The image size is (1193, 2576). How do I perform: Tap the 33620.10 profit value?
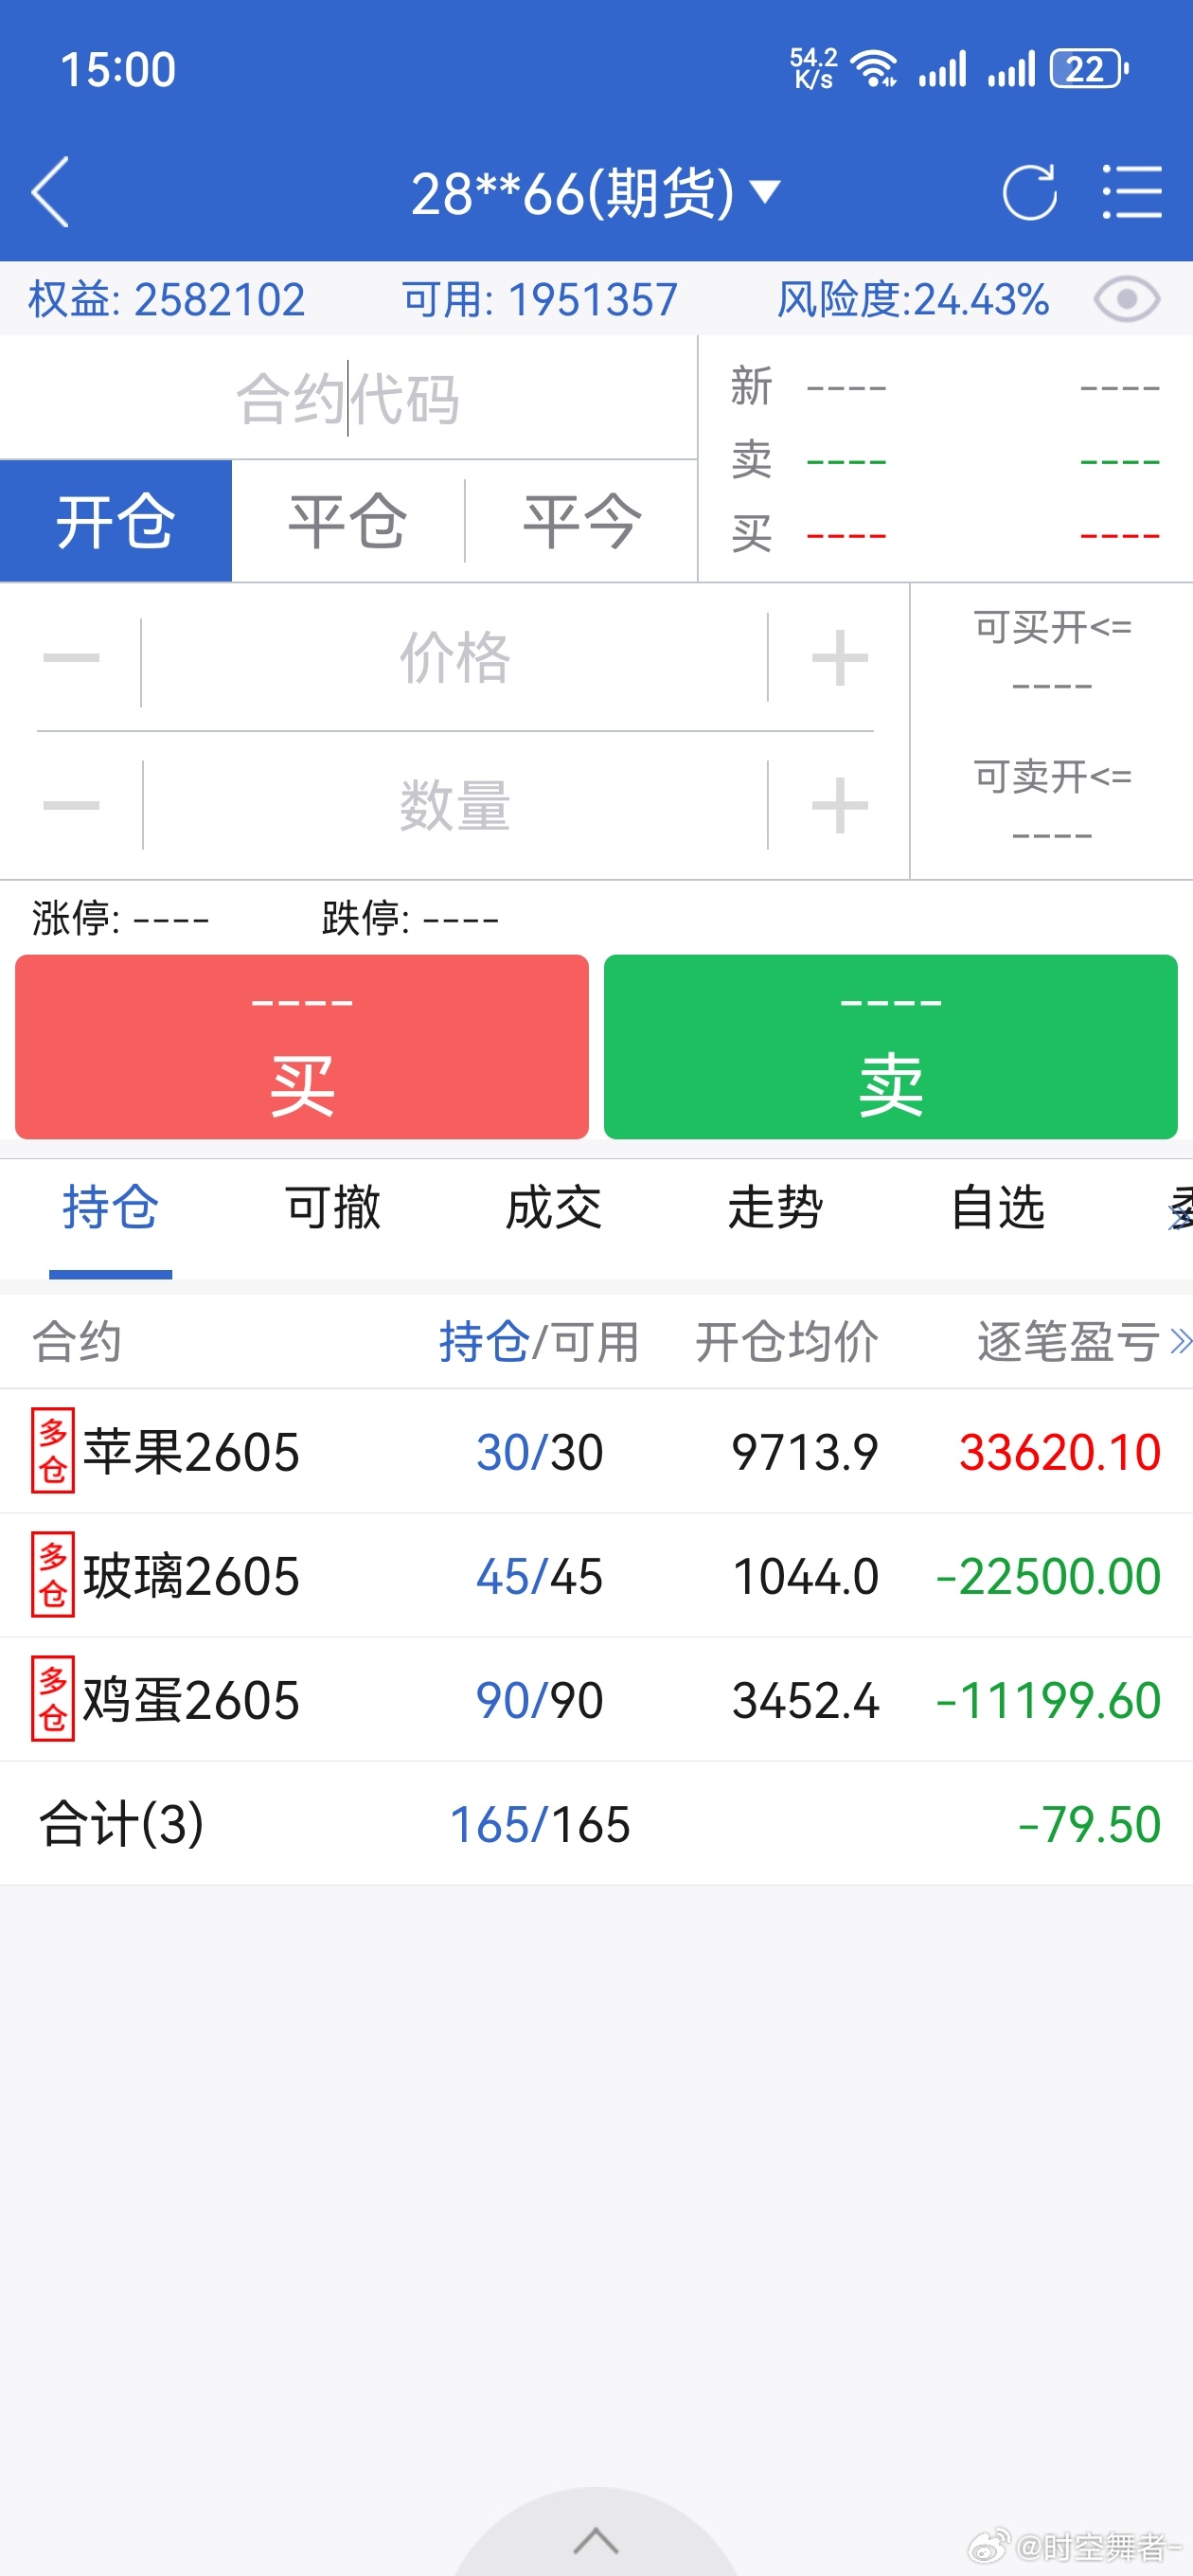(x=1060, y=1452)
